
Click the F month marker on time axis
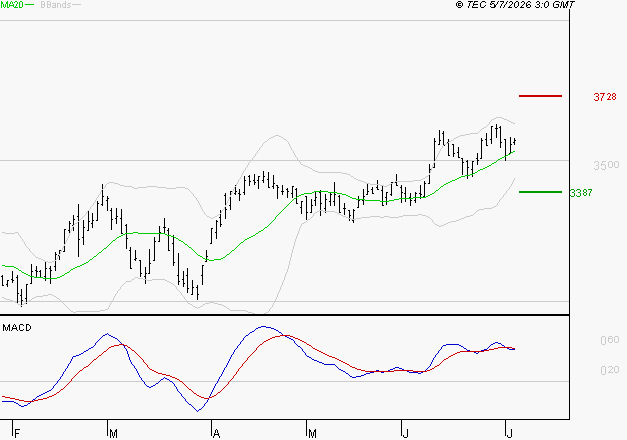(17, 433)
